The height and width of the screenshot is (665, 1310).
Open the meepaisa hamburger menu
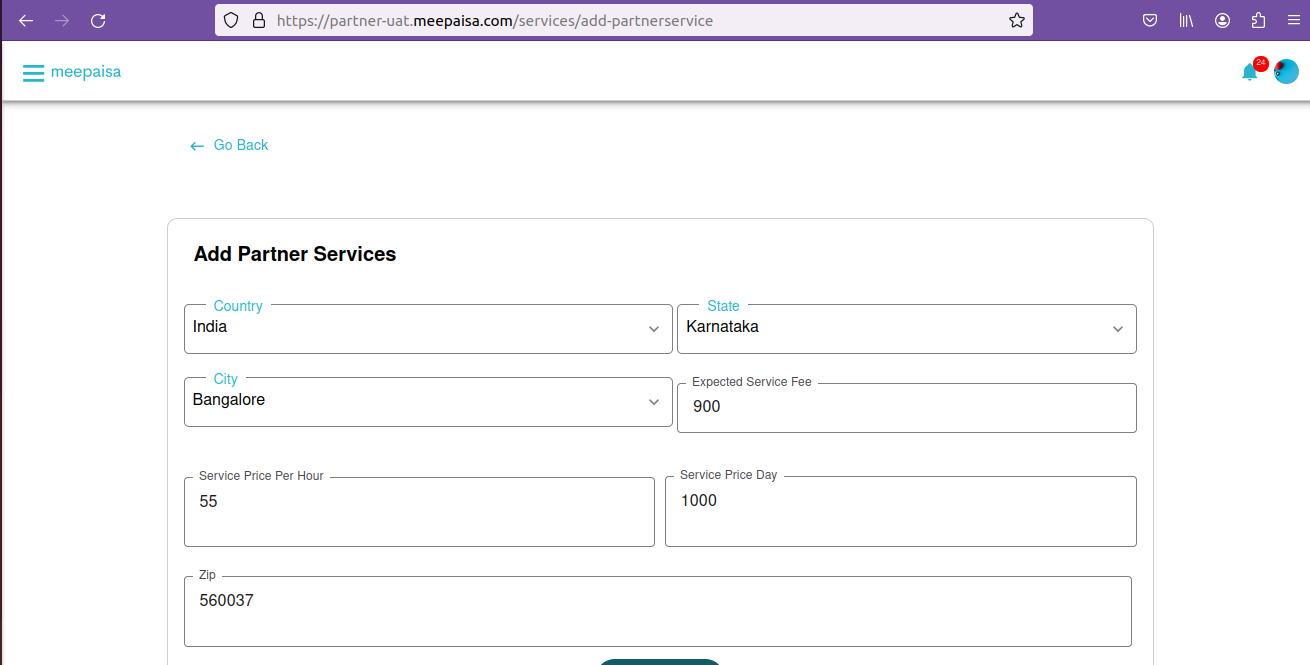click(33, 73)
